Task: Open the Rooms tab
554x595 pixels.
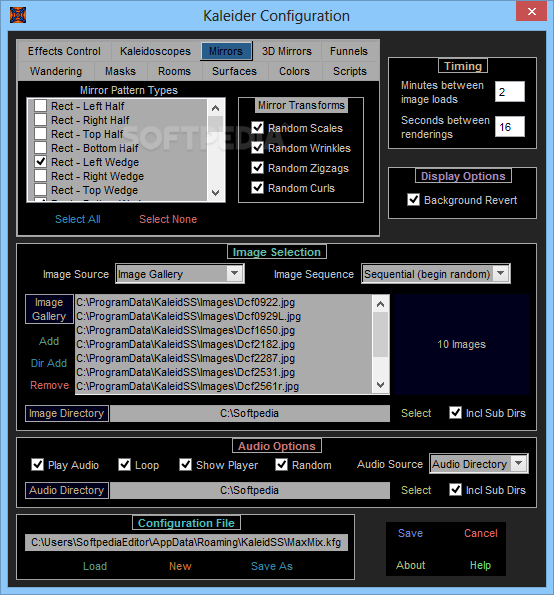Action: (x=175, y=71)
